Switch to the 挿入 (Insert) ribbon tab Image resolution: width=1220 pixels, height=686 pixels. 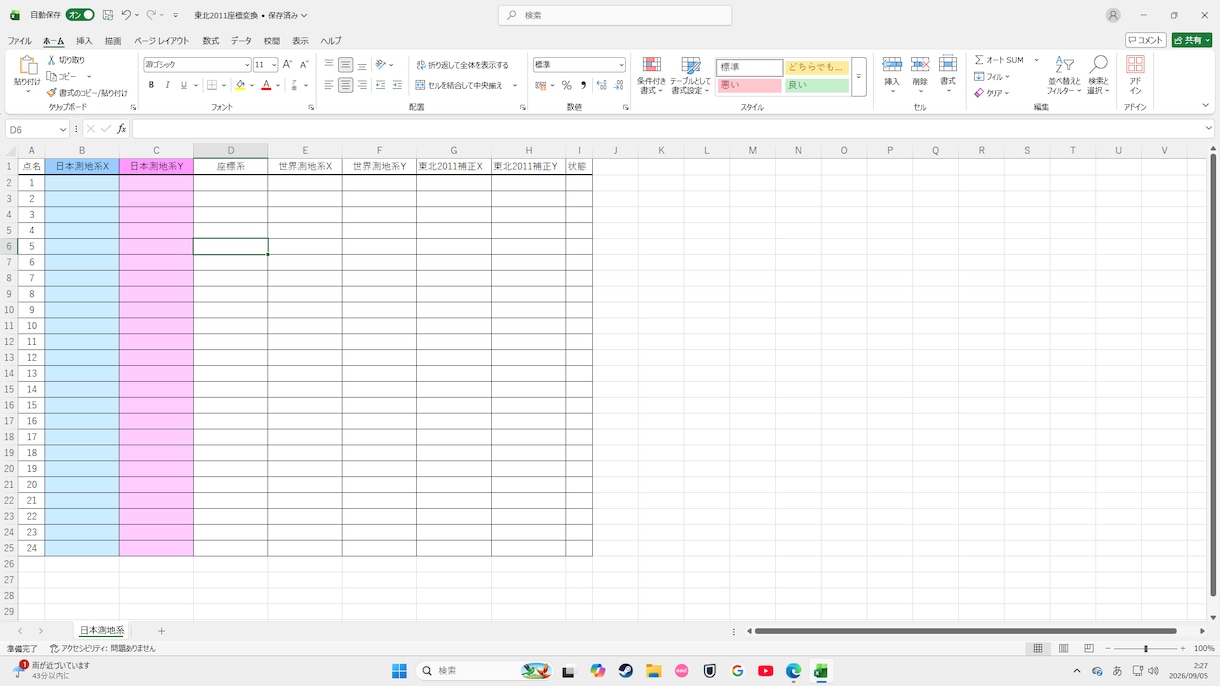pos(84,41)
